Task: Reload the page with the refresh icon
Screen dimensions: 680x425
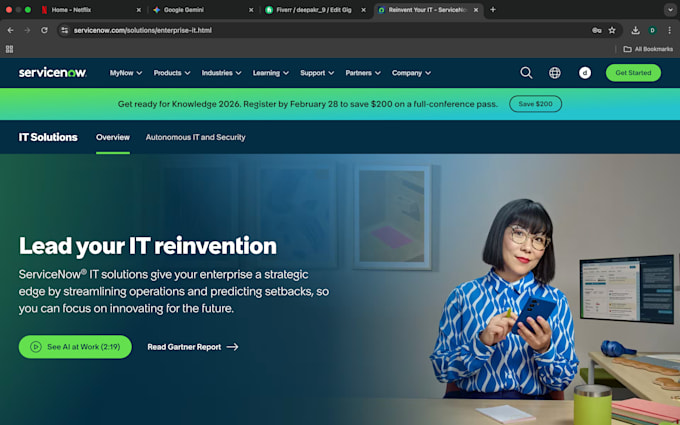Action: click(44, 30)
